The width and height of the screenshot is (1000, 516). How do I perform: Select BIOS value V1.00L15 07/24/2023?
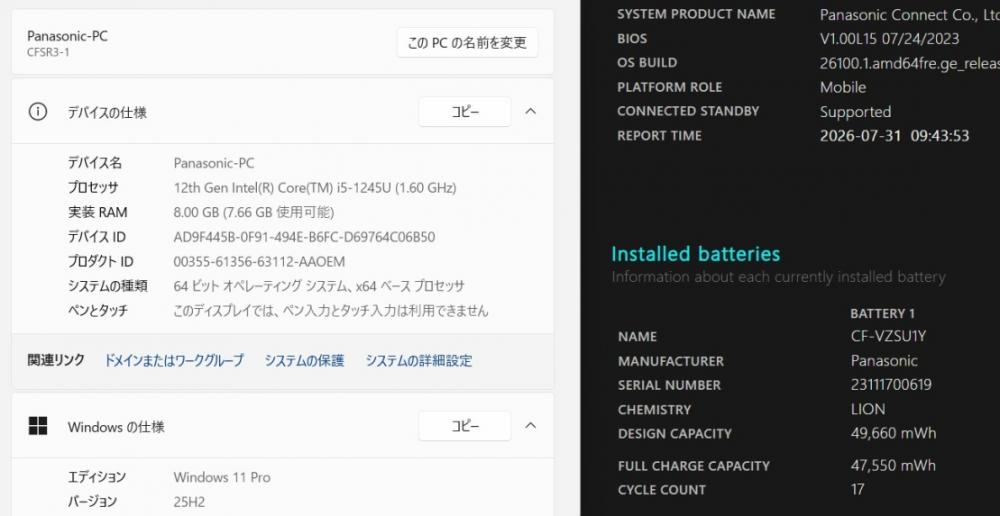[x=890, y=38]
